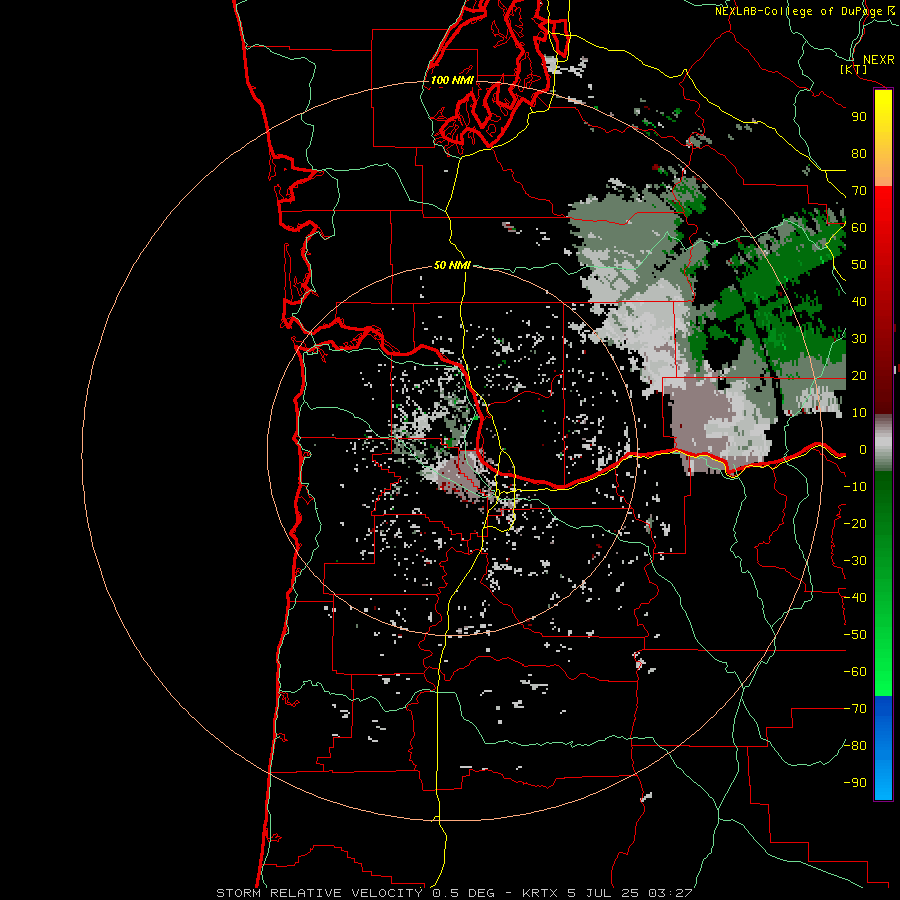900x900 pixels.
Task: Click the "5 JUL 25 03:27" timestamp
Action: (x=630, y=893)
